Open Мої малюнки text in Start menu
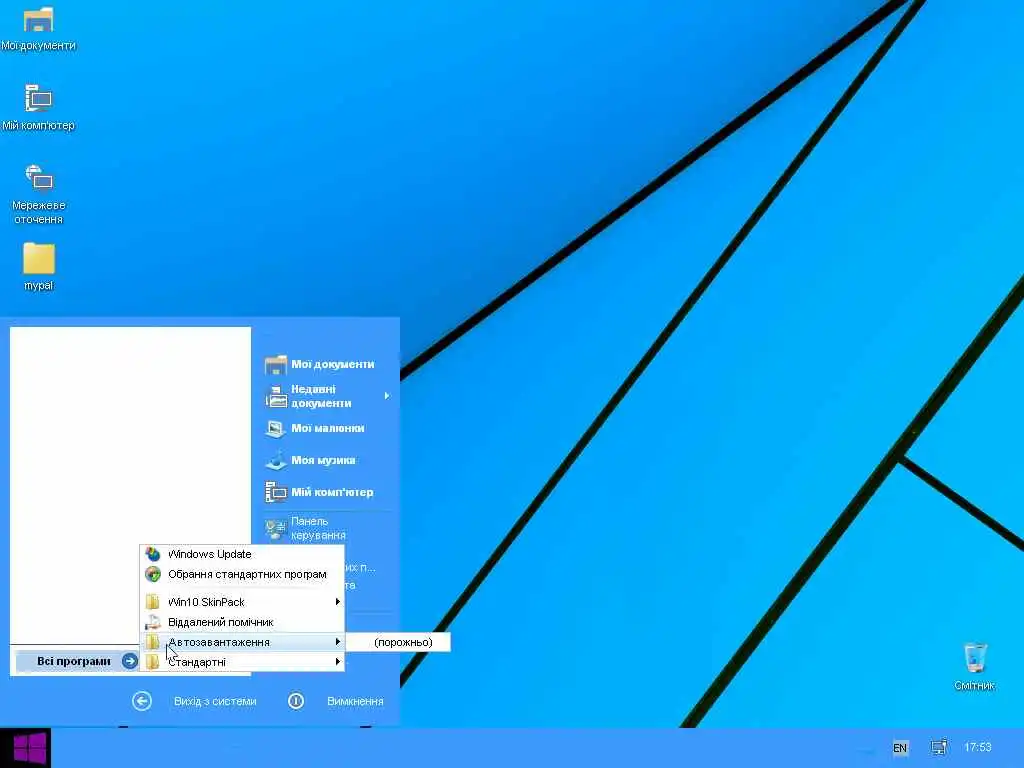 point(328,428)
